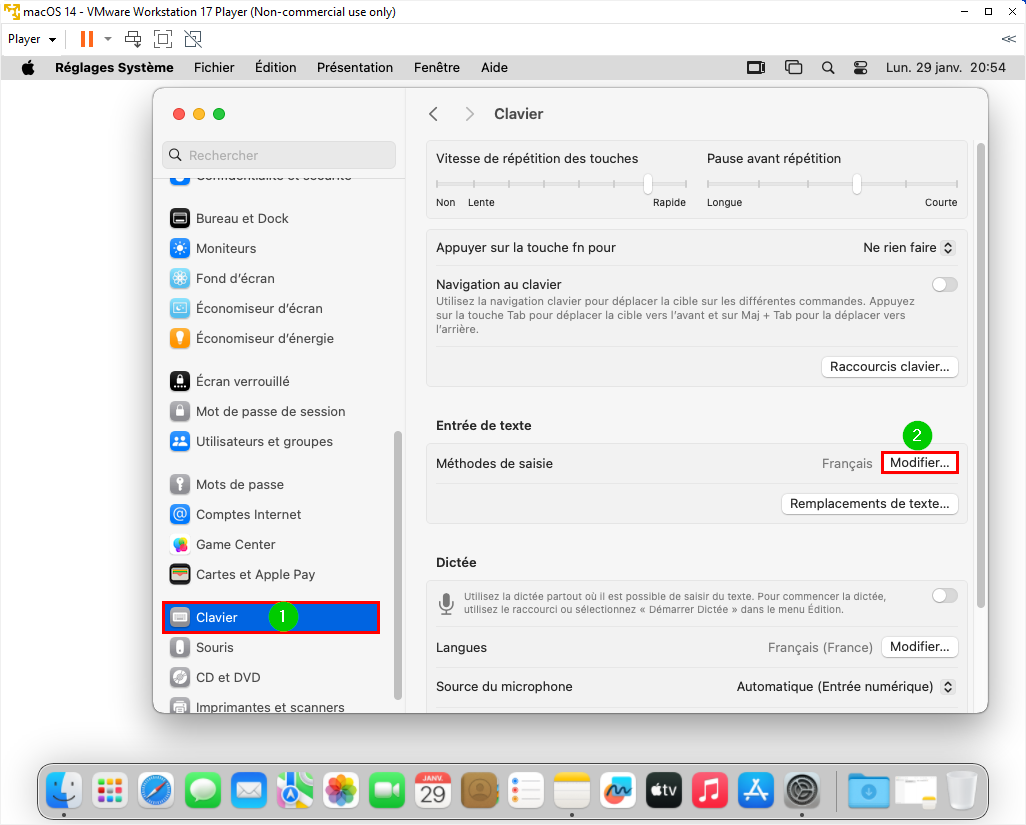Open Notes app in Dock
1026x825 pixels.
572,790
